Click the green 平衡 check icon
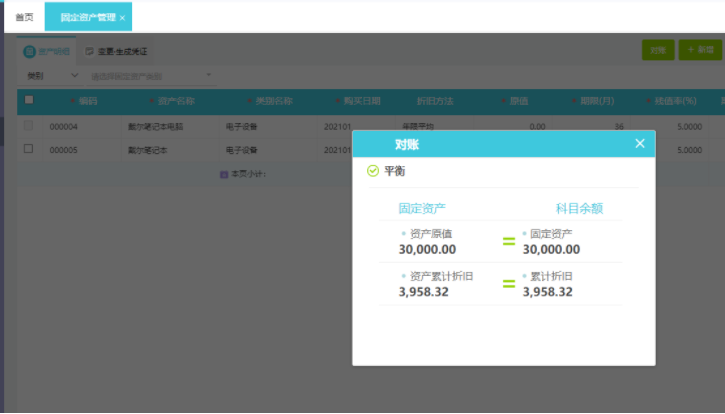This screenshot has width=725, height=414. (x=373, y=171)
